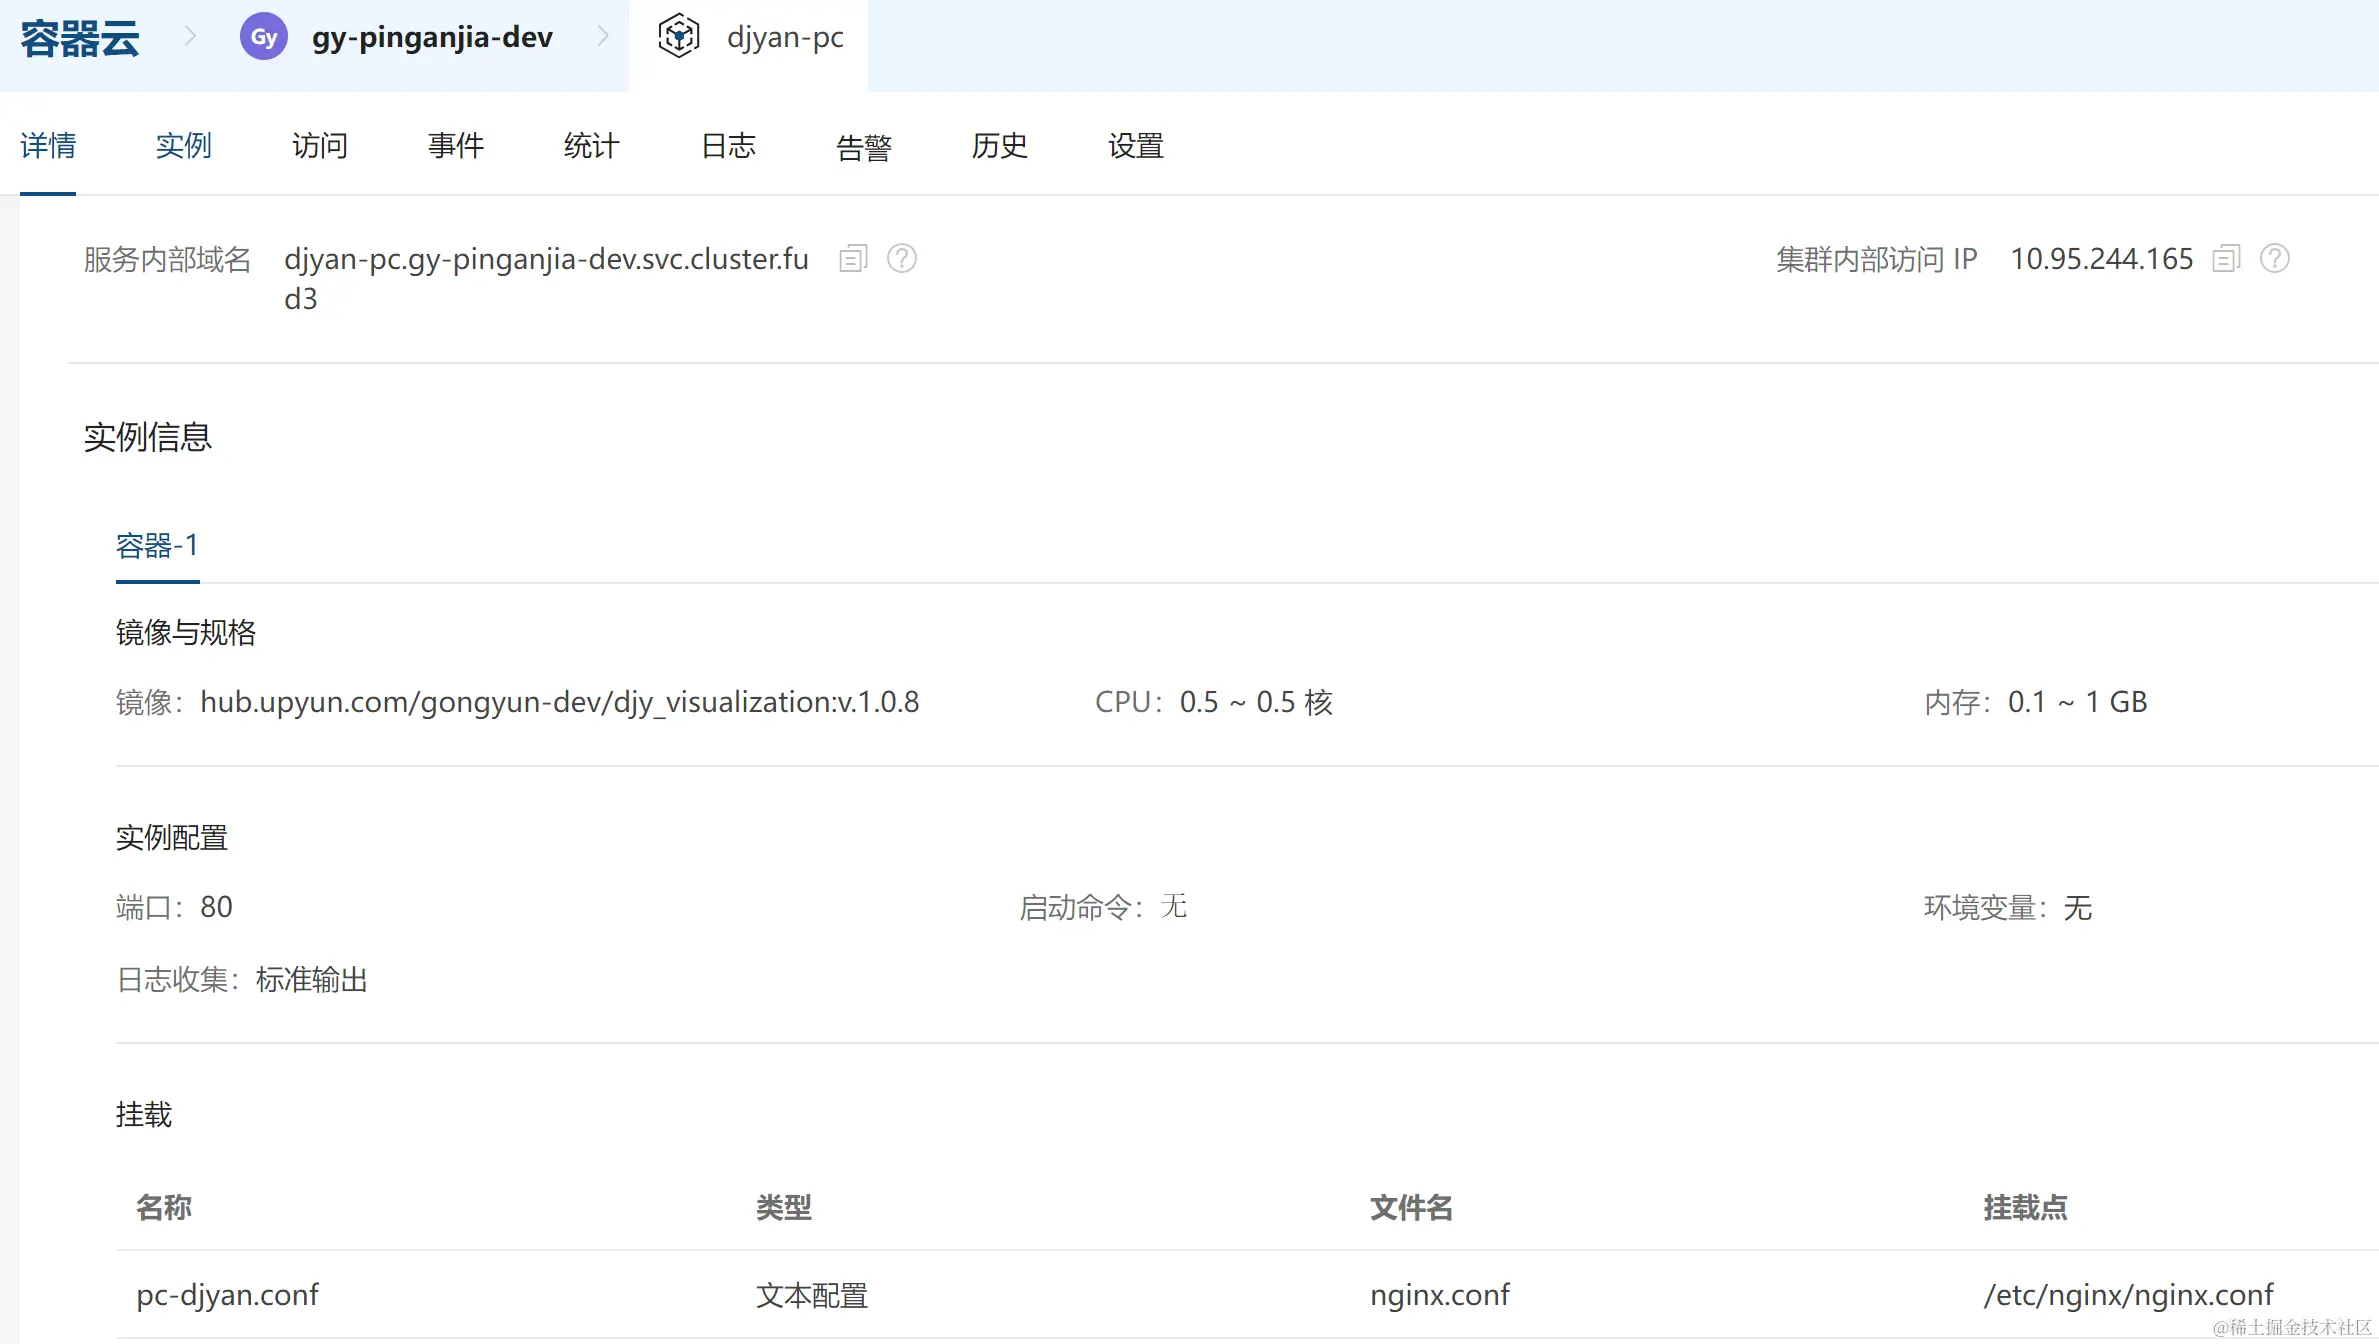This screenshot has height=1344, width=2379.
Task: Select the 容器-1 container tab
Action: point(157,546)
